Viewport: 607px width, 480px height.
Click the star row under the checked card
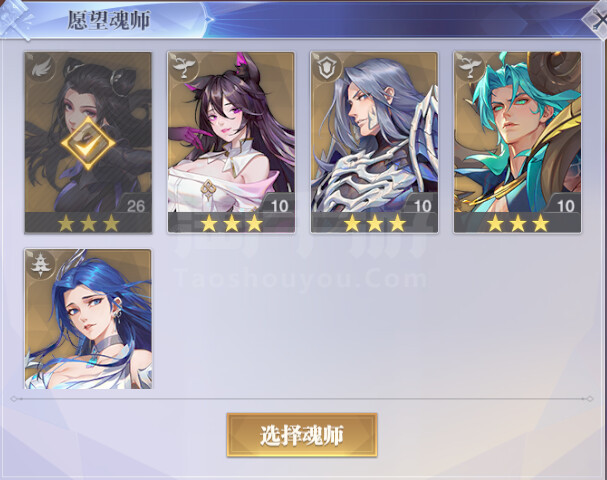click(88, 223)
